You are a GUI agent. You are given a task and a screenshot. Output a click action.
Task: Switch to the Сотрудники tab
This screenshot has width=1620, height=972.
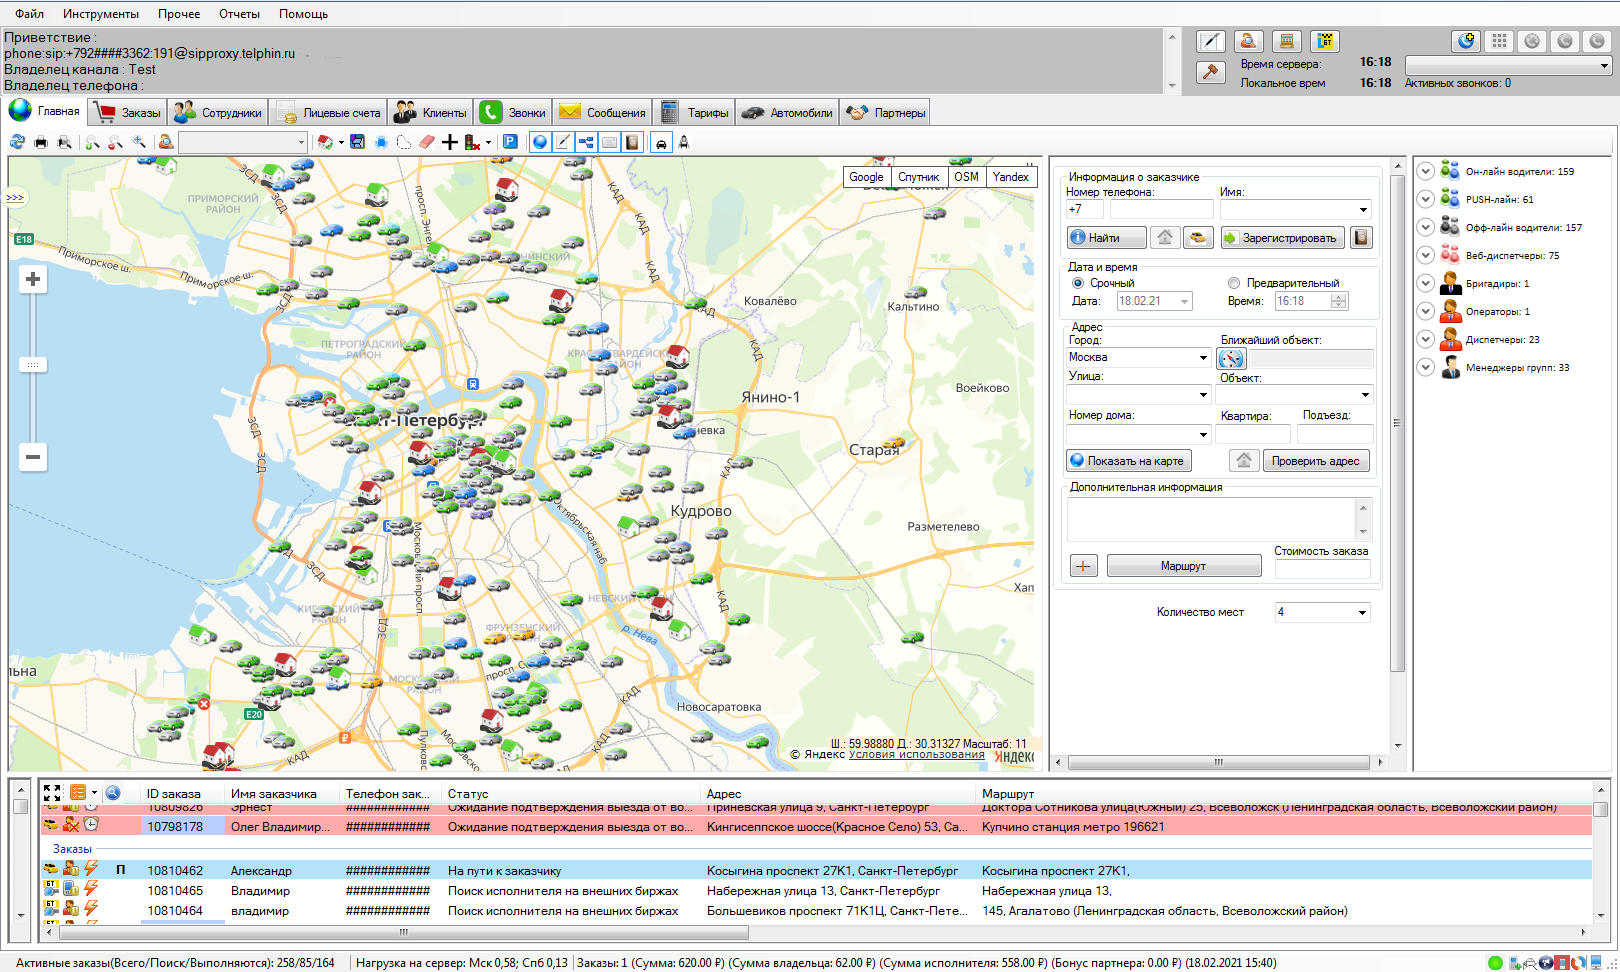tap(218, 112)
